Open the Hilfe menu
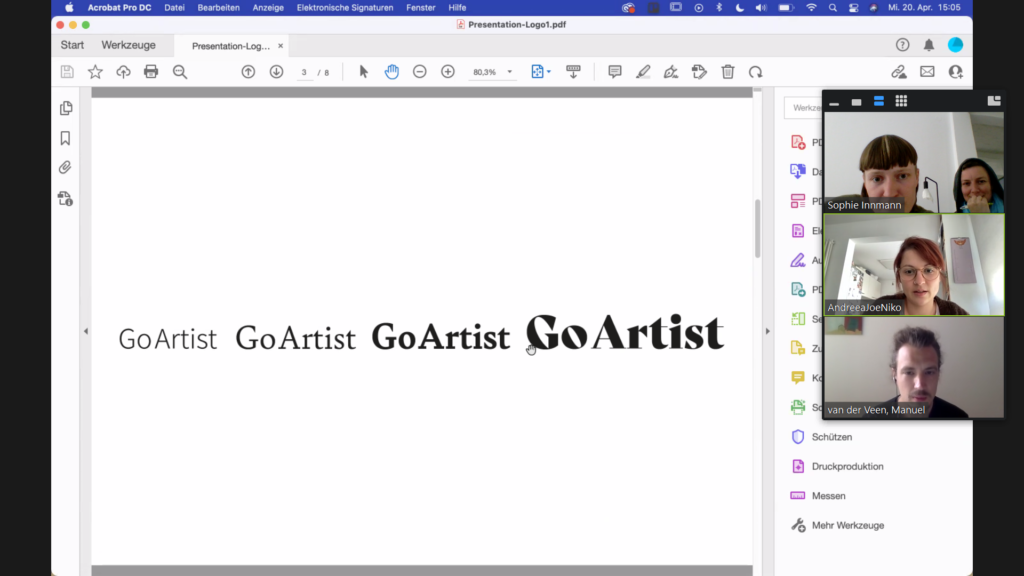The width and height of the screenshot is (1024, 576). (457, 8)
